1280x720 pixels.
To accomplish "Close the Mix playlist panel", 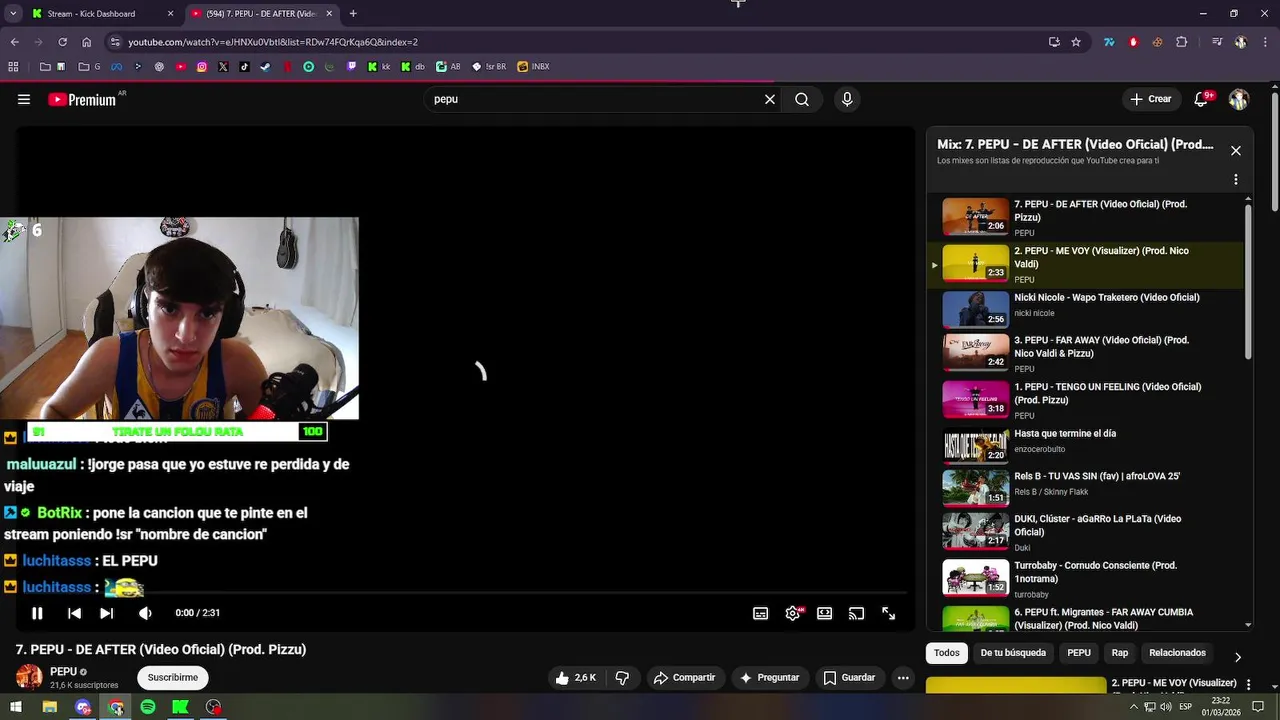I will (1236, 151).
